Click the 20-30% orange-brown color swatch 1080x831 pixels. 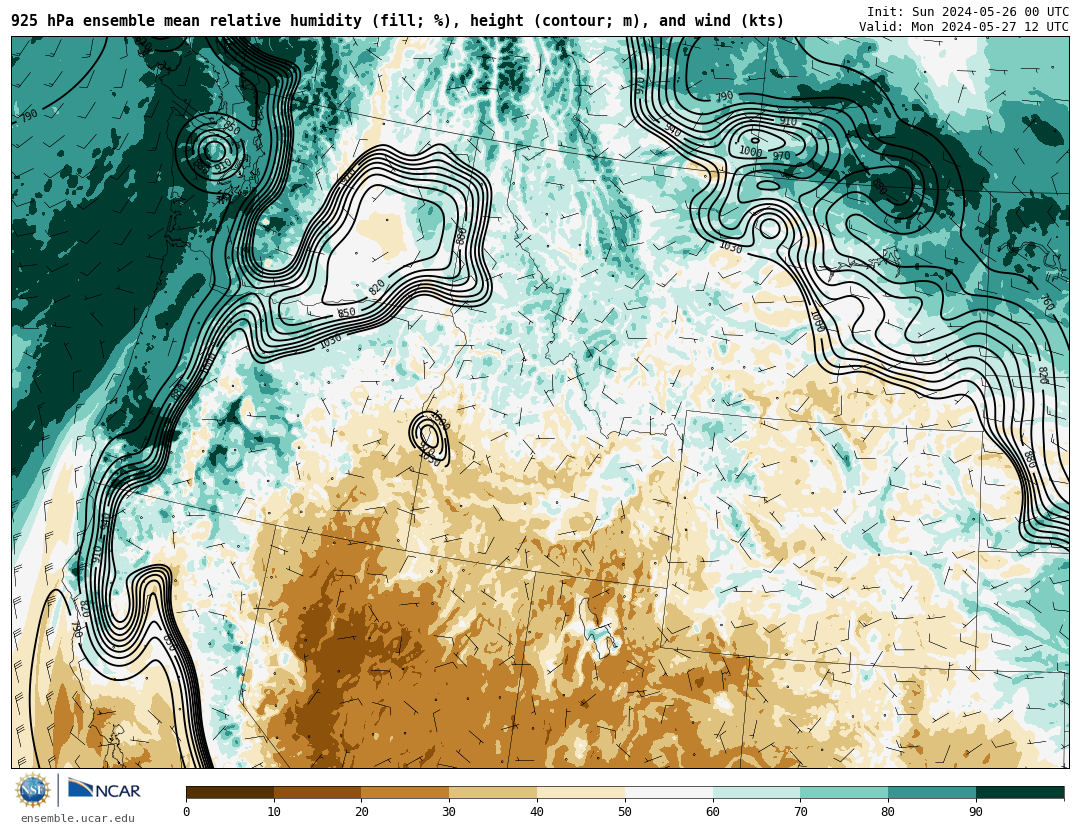405,793
